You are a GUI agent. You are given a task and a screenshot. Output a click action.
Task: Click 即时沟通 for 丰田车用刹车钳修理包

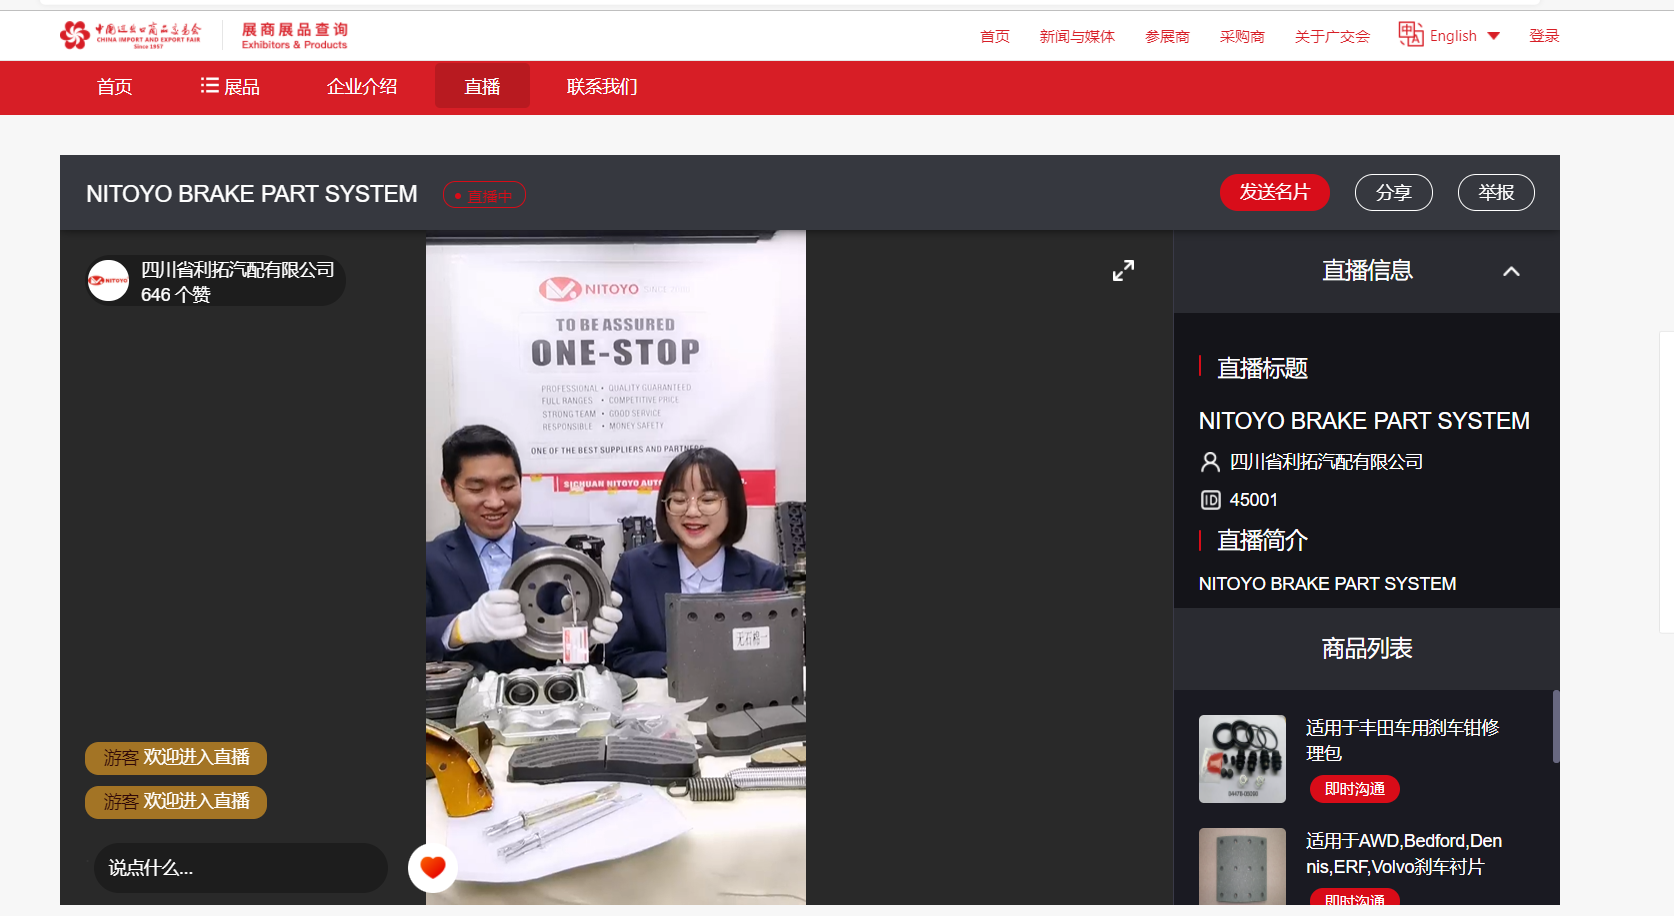coord(1354,789)
